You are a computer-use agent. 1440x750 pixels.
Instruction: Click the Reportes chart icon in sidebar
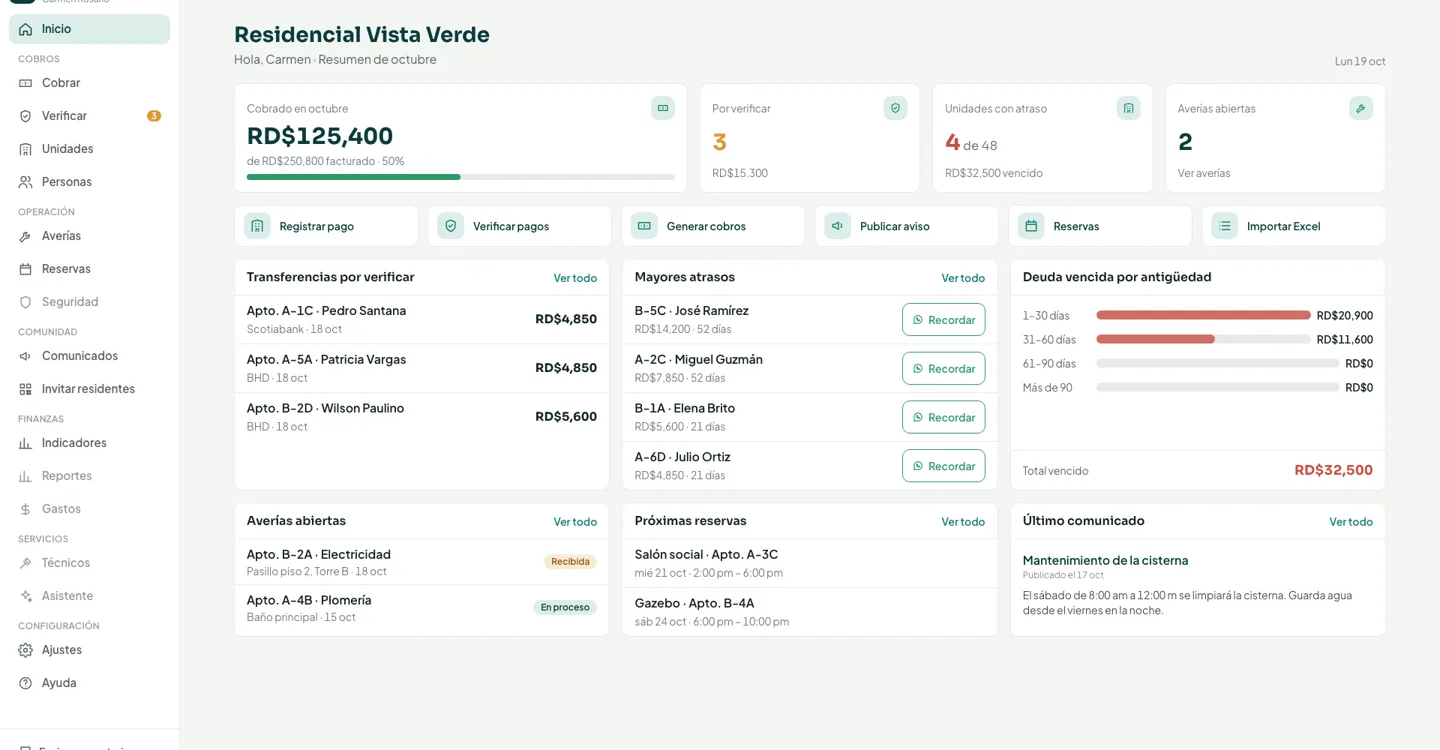click(26, 476)
